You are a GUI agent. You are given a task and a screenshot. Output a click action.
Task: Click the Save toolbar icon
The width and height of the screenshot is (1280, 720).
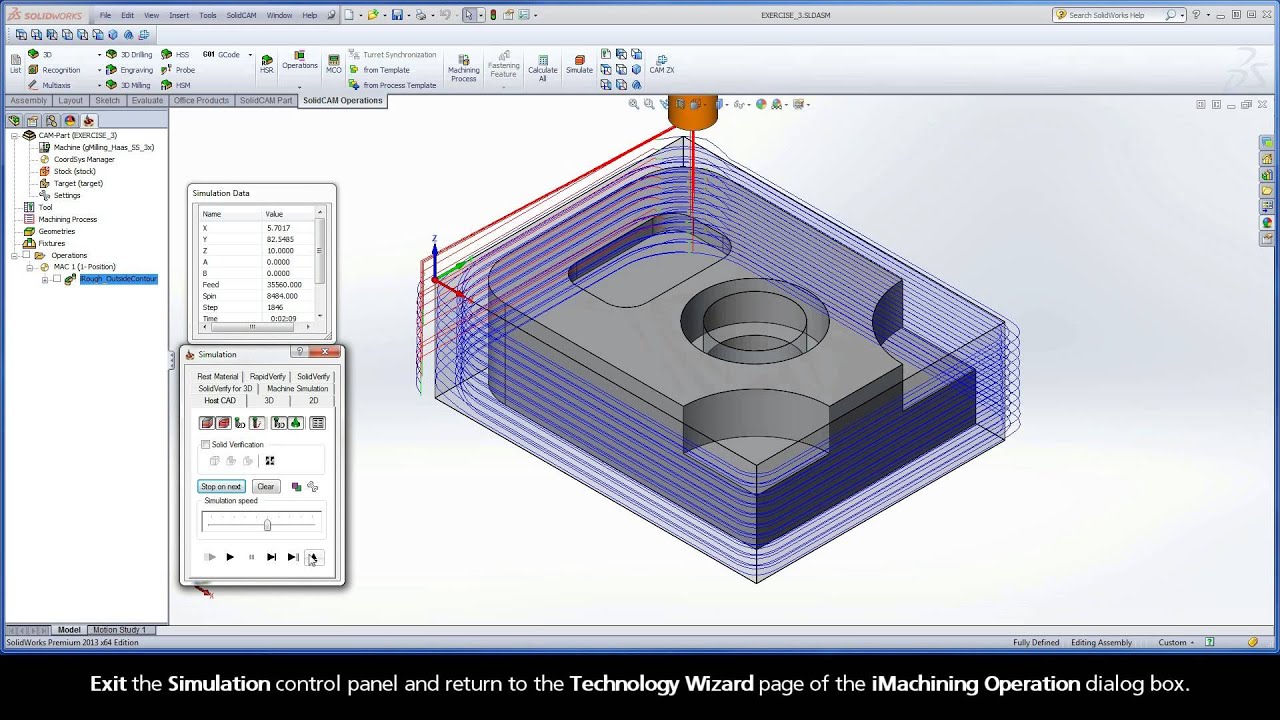[397, 15]
